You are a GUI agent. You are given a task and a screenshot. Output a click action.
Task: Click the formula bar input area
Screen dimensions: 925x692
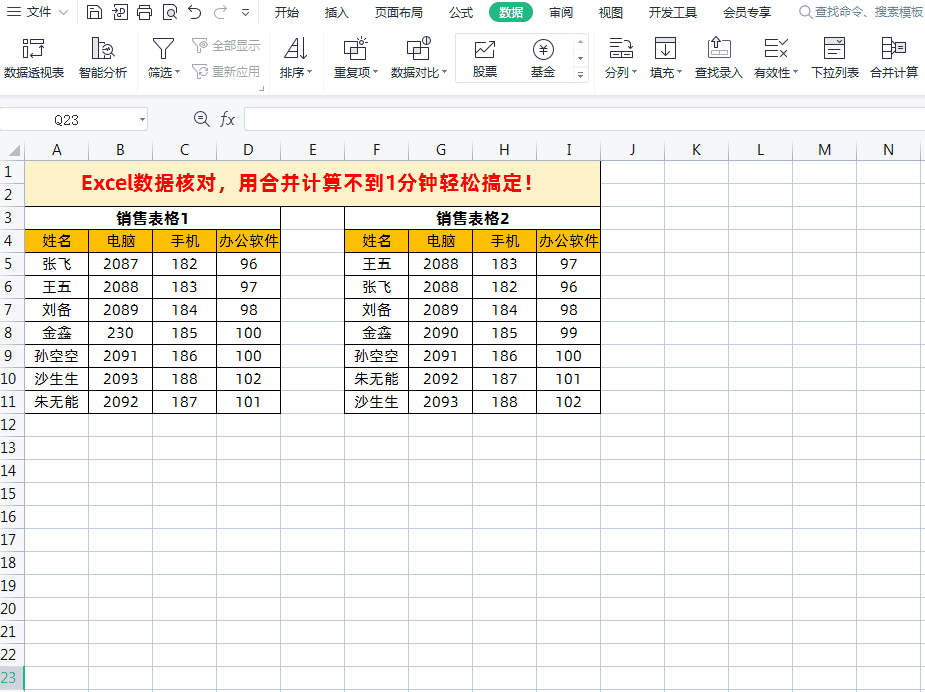coord(584,119)
